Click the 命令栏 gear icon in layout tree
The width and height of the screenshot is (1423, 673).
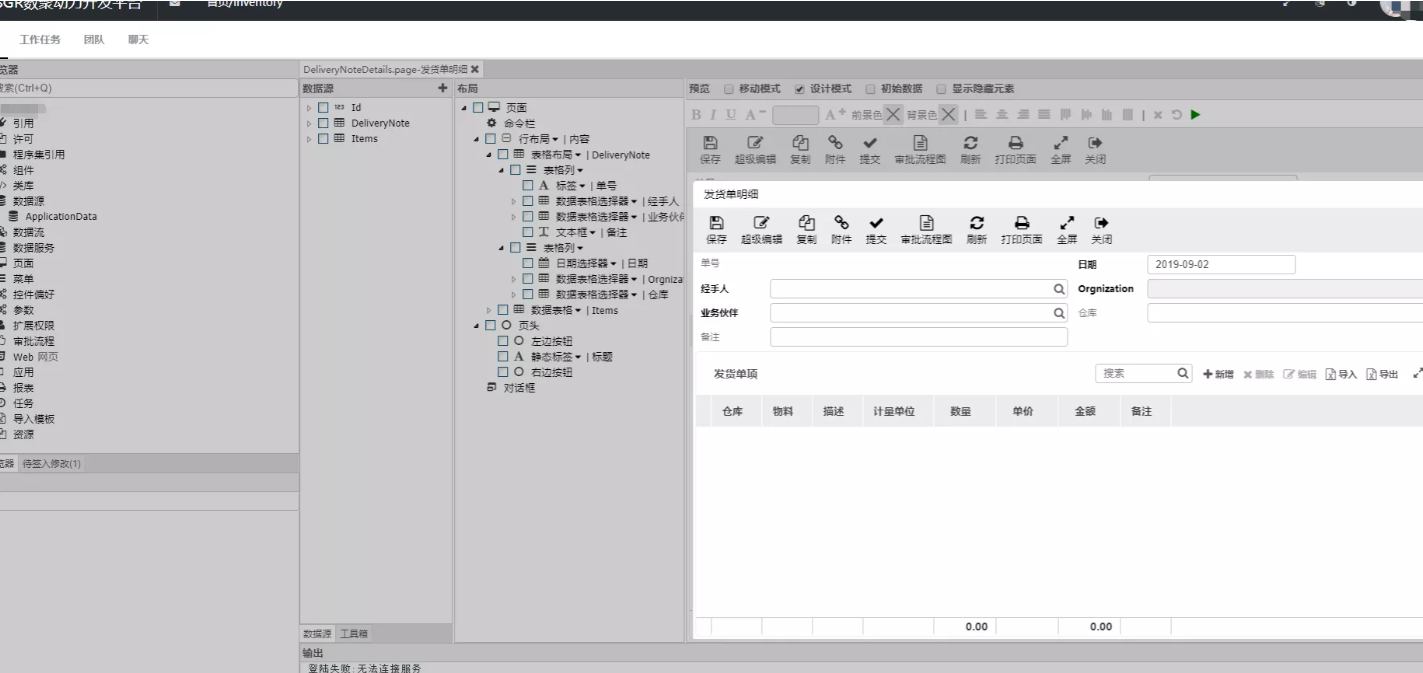coord(491,123)
